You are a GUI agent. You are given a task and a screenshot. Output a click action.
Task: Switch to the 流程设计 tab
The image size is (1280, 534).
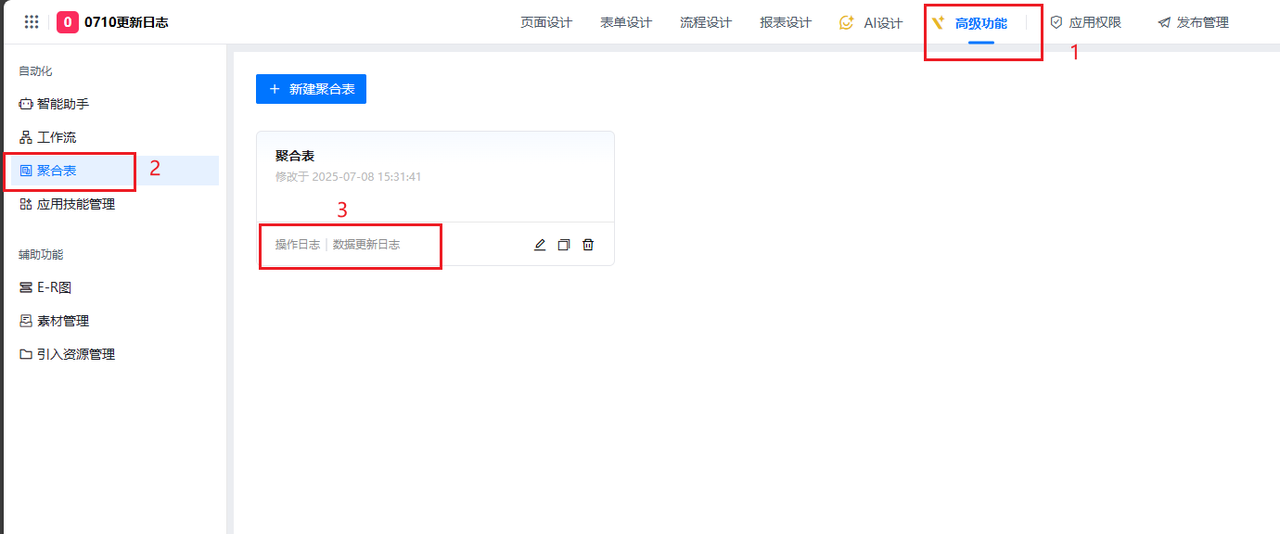[x=706, y=22]
